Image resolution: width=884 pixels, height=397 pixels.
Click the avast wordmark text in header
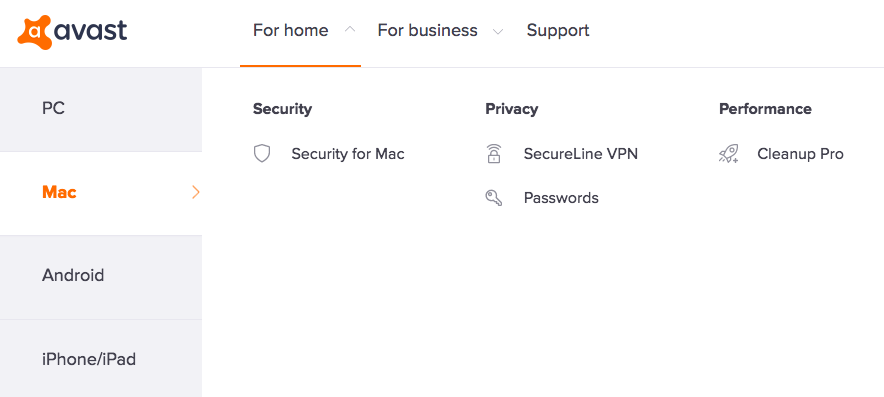point(91,30)
